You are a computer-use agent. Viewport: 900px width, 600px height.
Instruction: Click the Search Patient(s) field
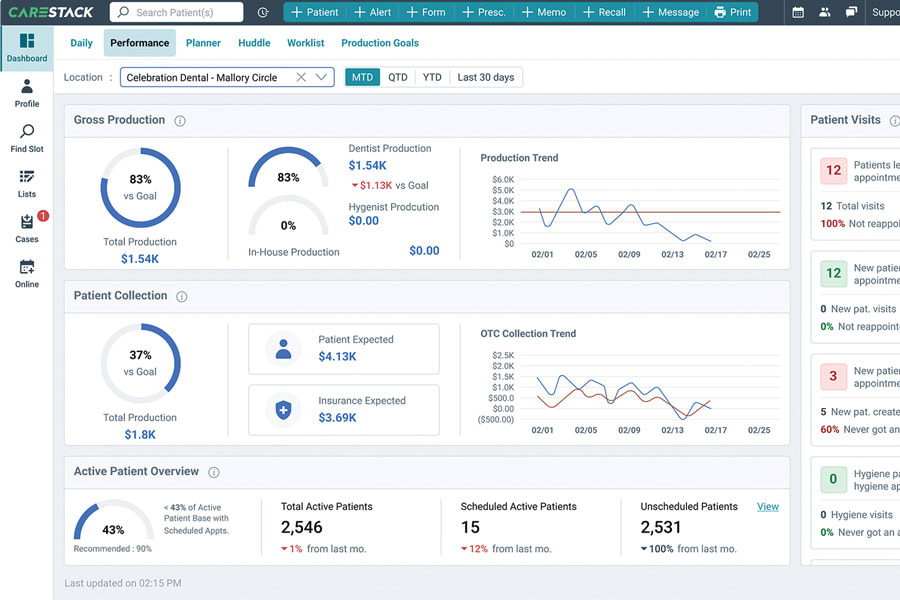[177, 12]
